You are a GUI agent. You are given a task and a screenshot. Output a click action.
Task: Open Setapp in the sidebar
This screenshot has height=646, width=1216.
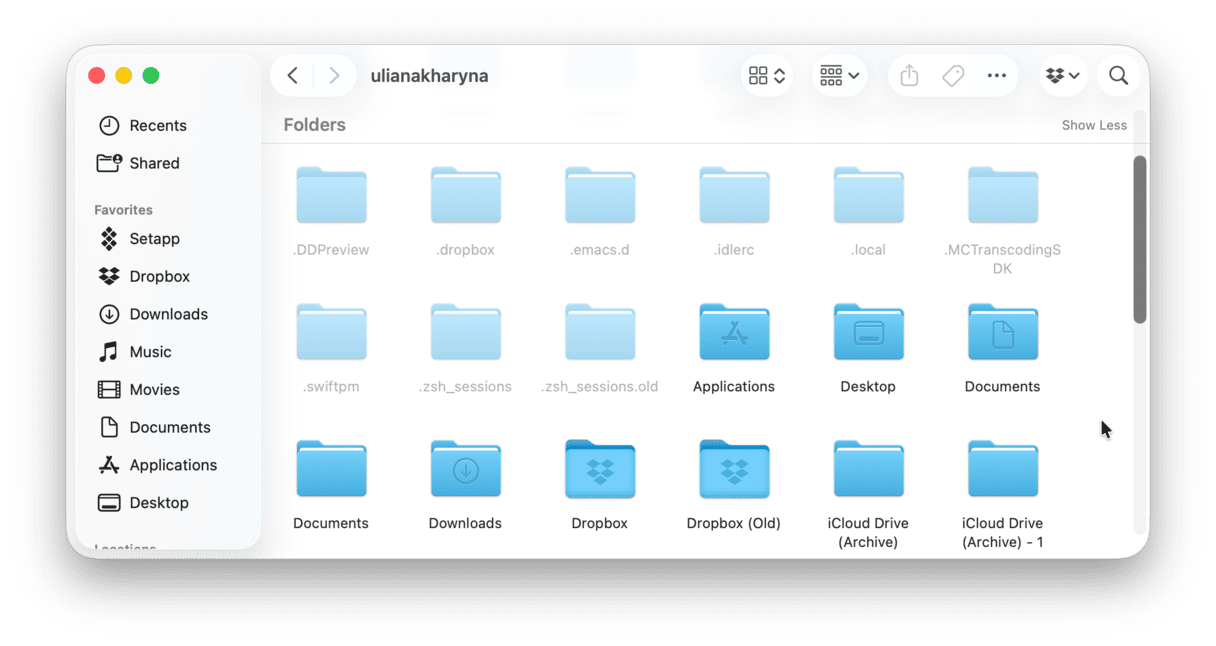[154, 239]
